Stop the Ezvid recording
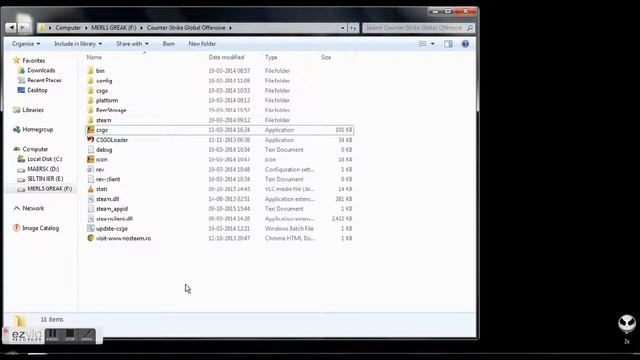Image resolution: width=640 pixels, height=360 pixels. (70, 336)
